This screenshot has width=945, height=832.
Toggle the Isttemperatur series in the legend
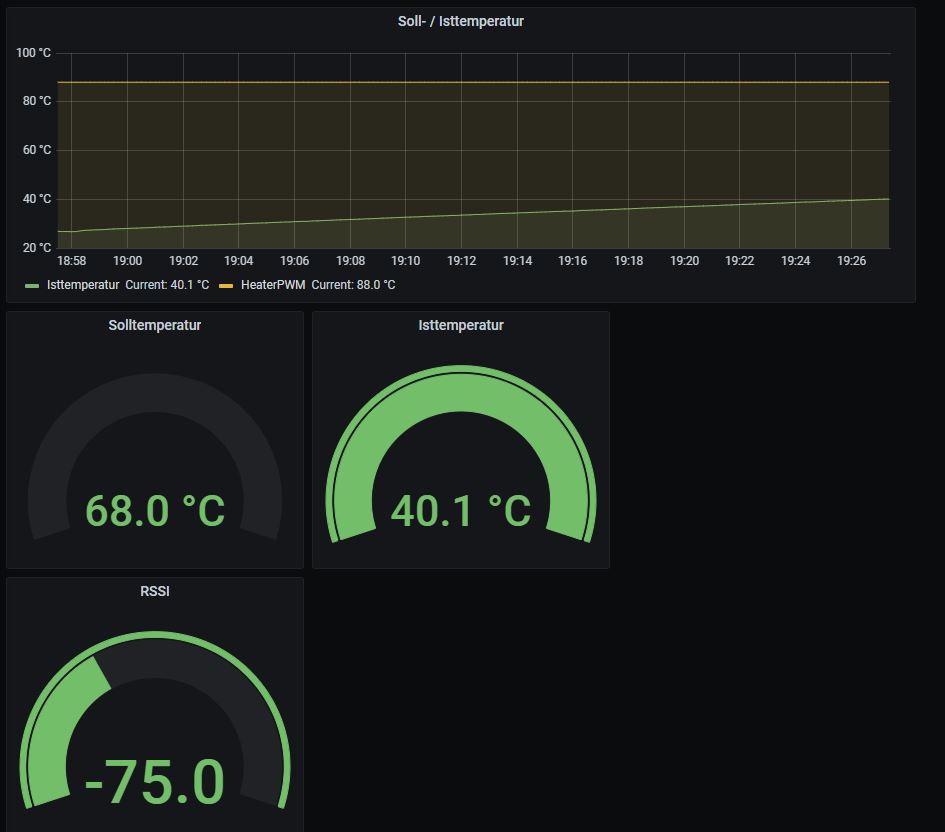click(83, 285)
